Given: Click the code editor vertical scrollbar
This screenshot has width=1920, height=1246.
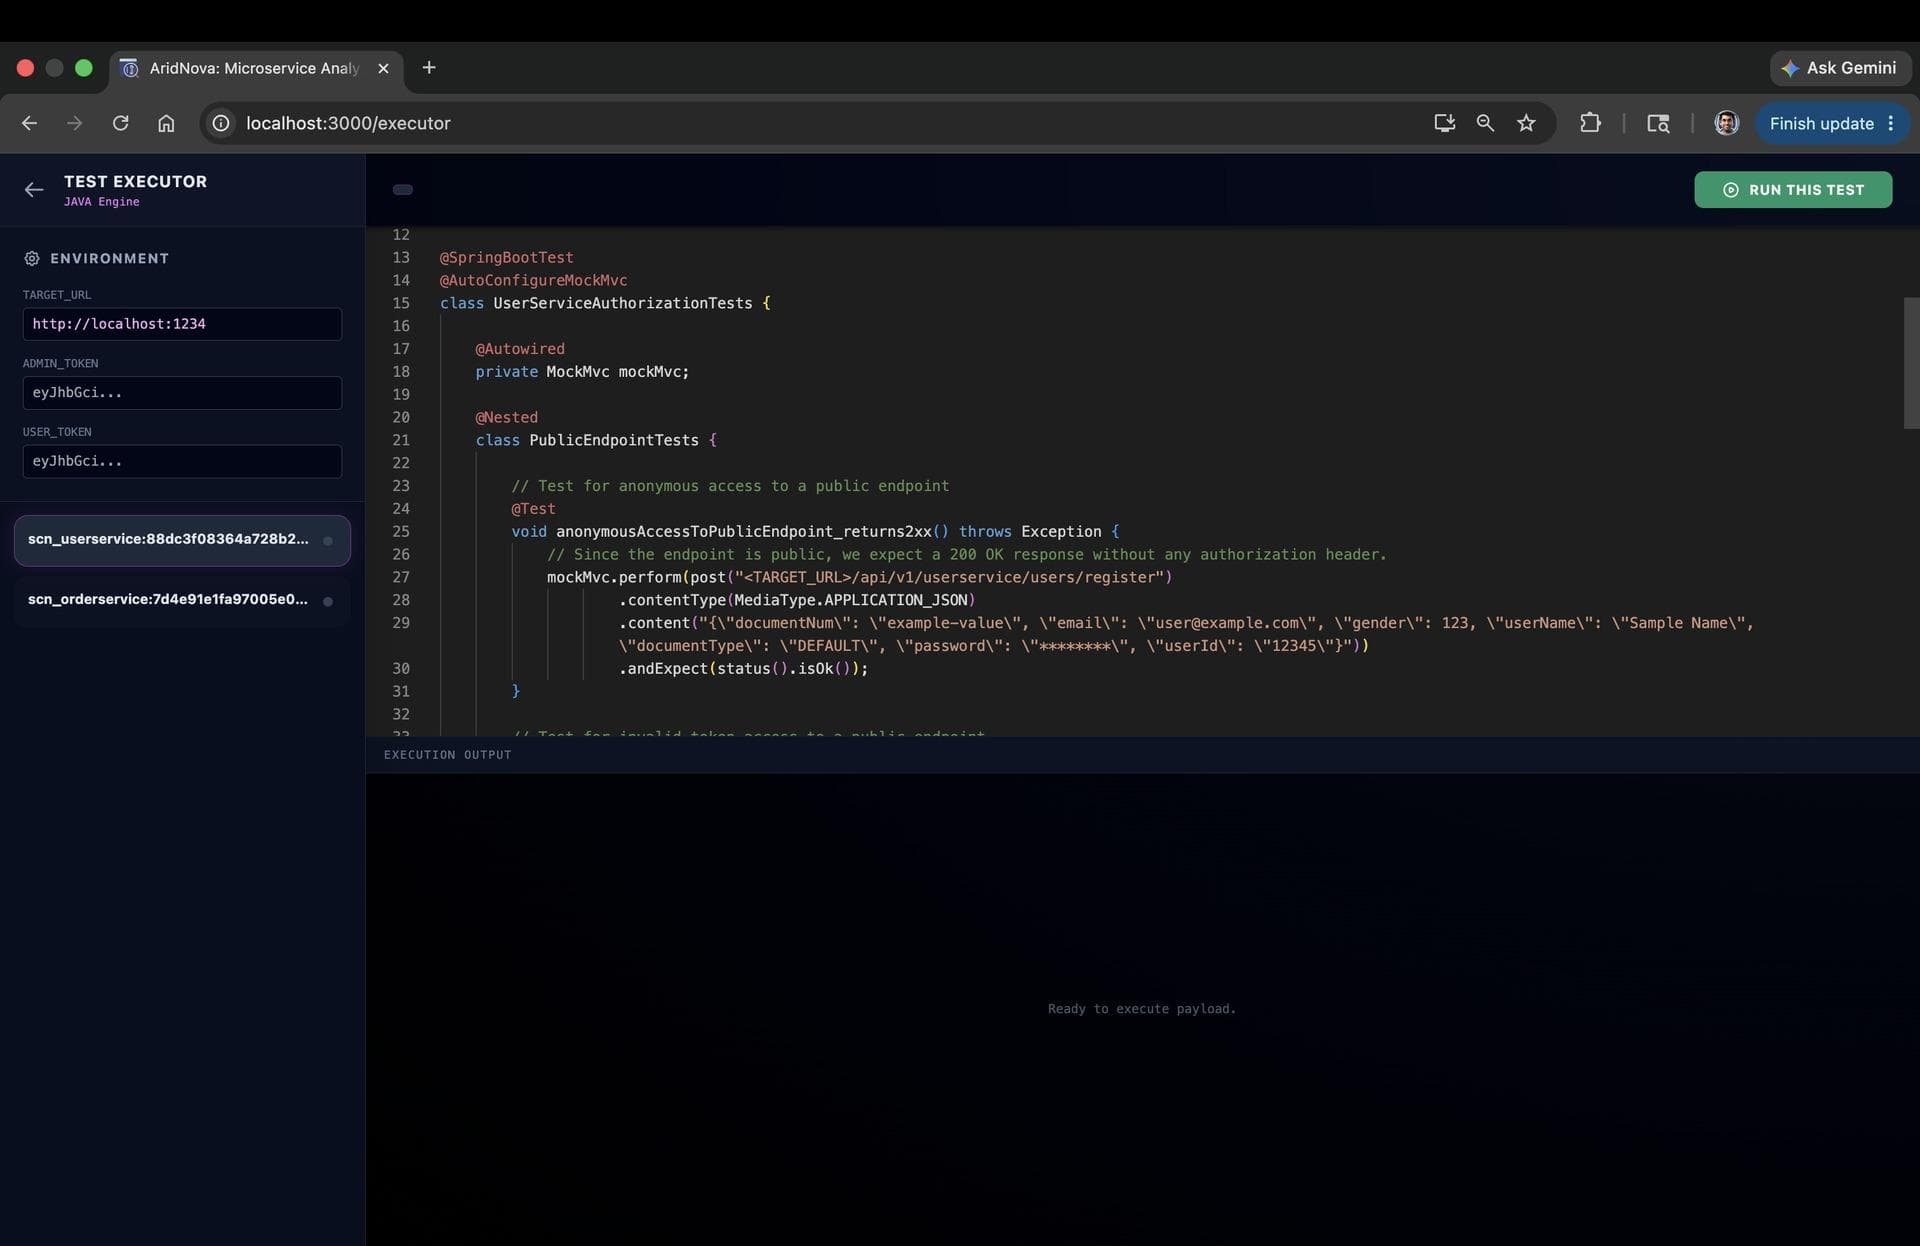Looking at the screenshot, I should tap(1911, 362).
